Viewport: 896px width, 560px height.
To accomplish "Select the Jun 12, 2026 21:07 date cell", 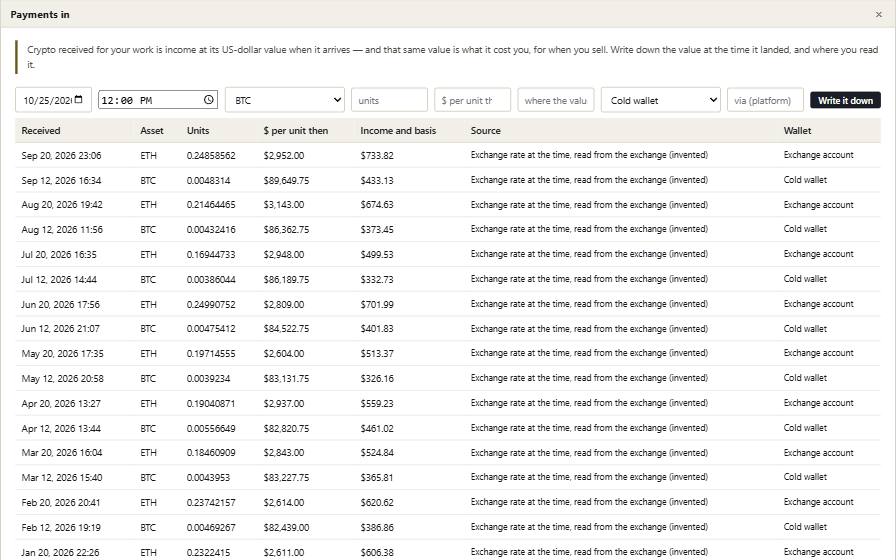I will [60, 329].
